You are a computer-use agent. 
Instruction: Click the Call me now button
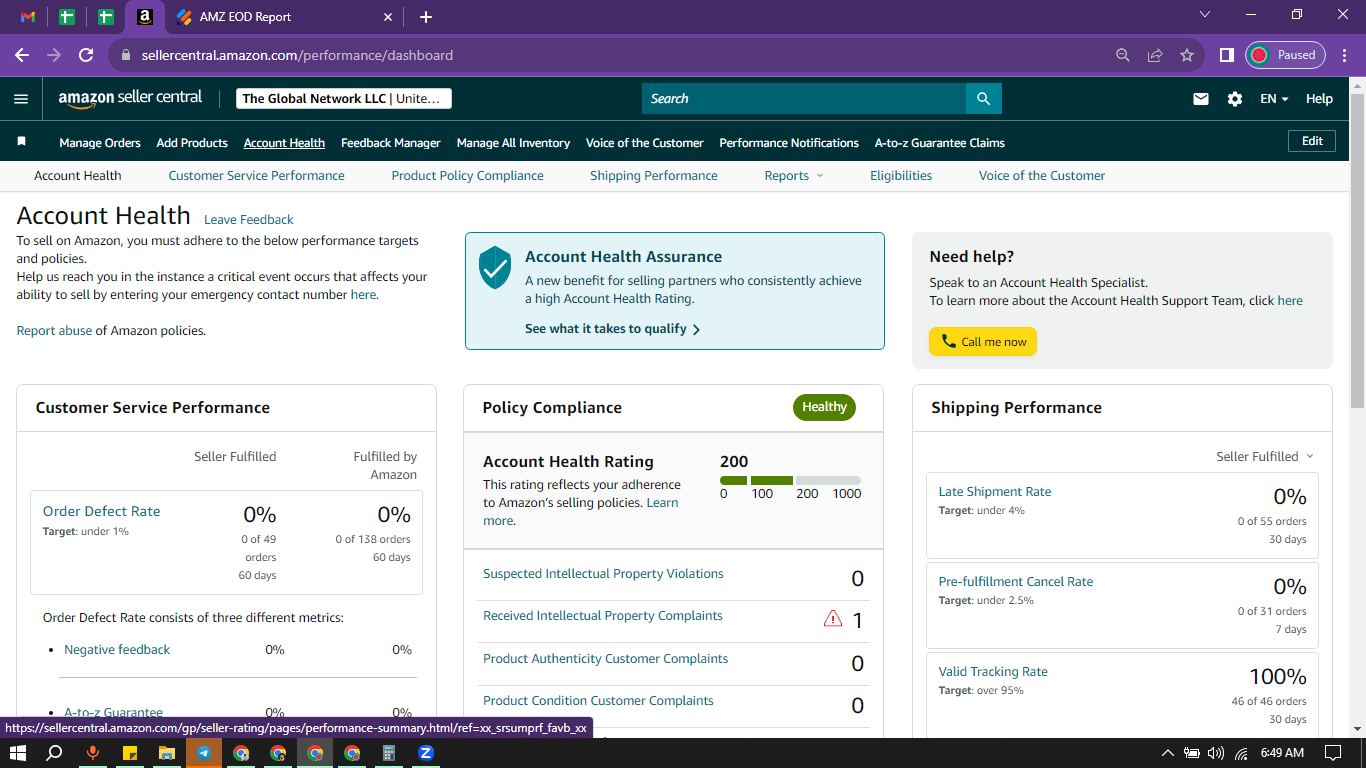tap(983, 342)
